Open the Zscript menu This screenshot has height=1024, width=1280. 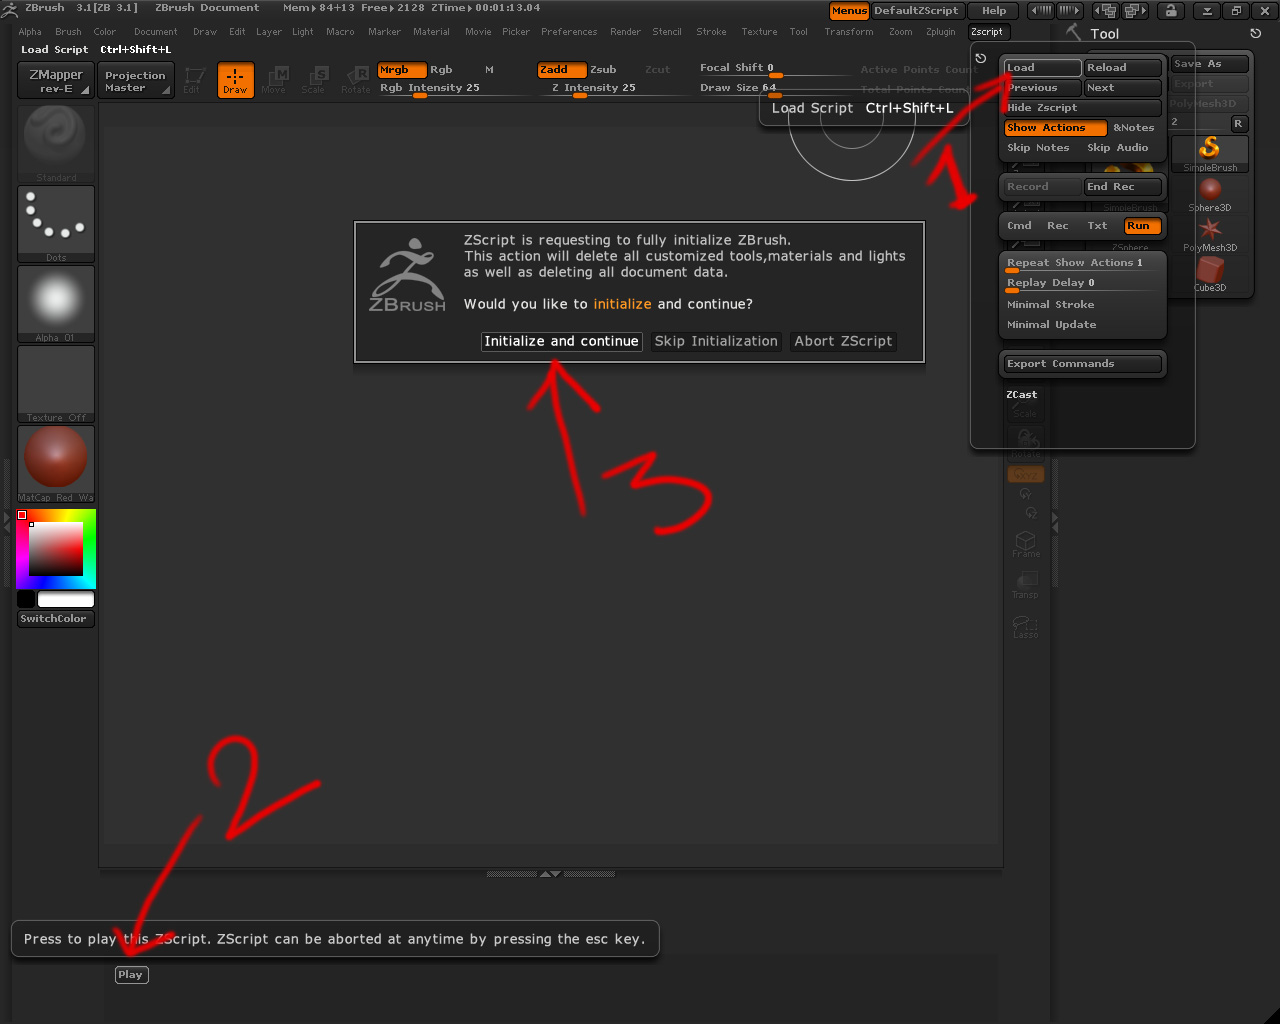pyautogui.click(x=987, y=32)
